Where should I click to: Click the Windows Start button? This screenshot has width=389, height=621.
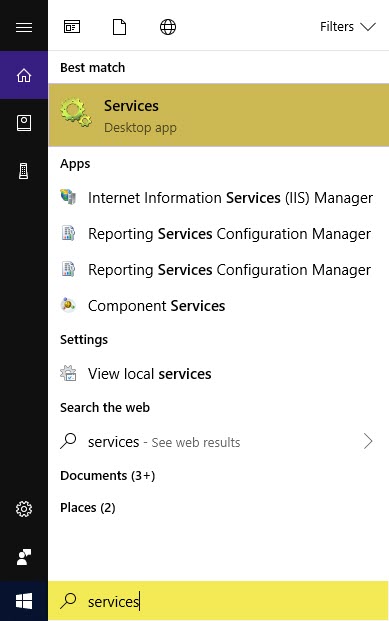(24, 601)
